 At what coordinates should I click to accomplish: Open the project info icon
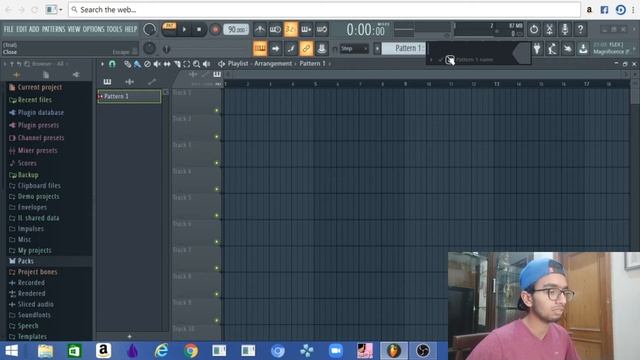pyautogui.click(x=568, y=49)
